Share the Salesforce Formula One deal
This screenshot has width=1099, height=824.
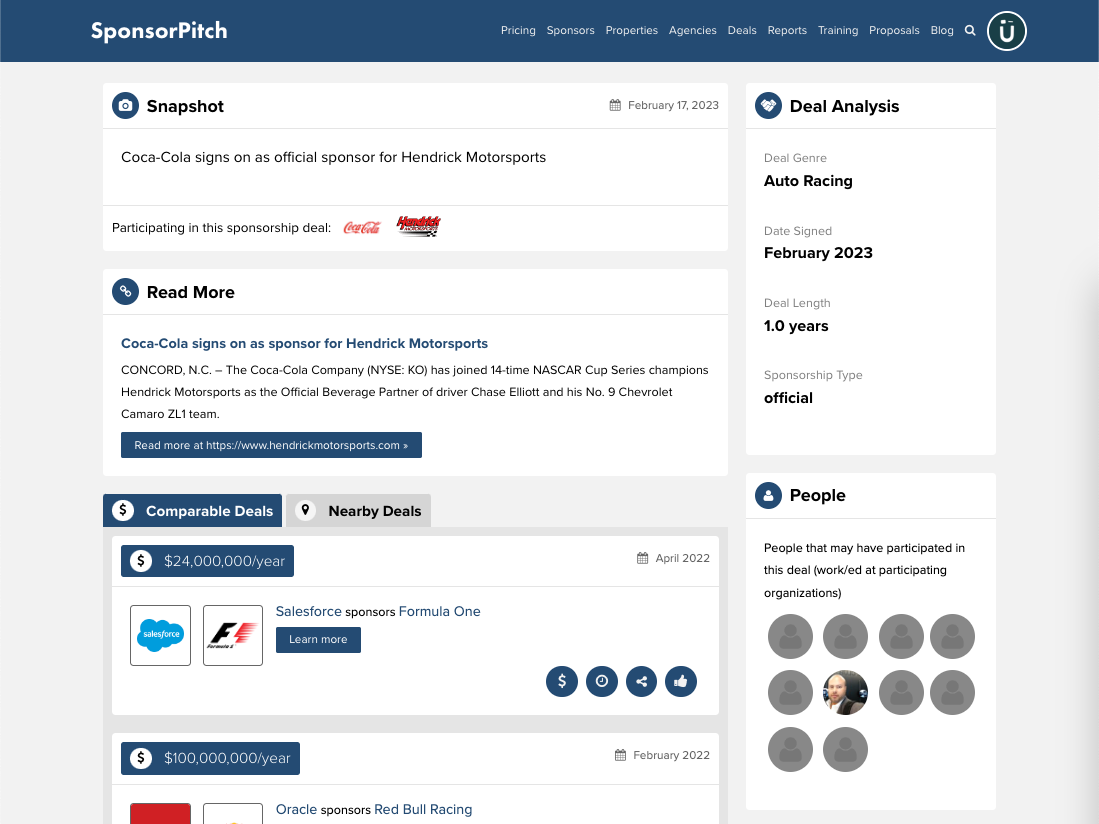click(641, 681)
